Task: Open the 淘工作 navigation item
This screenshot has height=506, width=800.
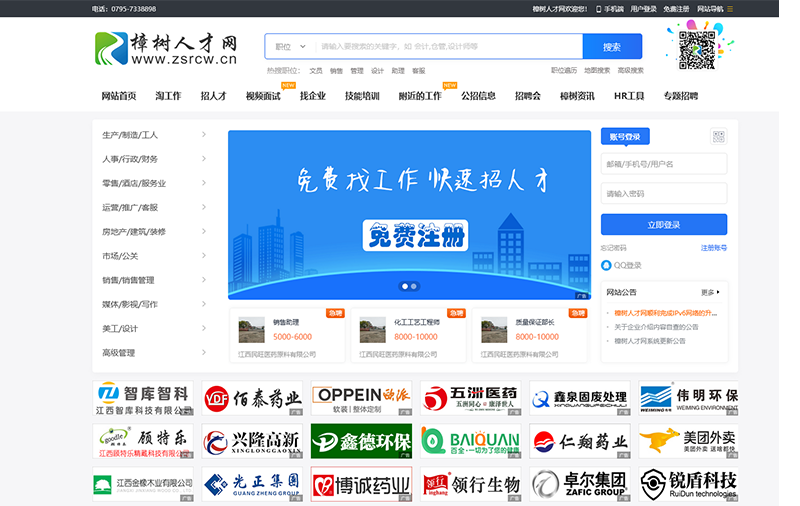Action: point(168,96)
